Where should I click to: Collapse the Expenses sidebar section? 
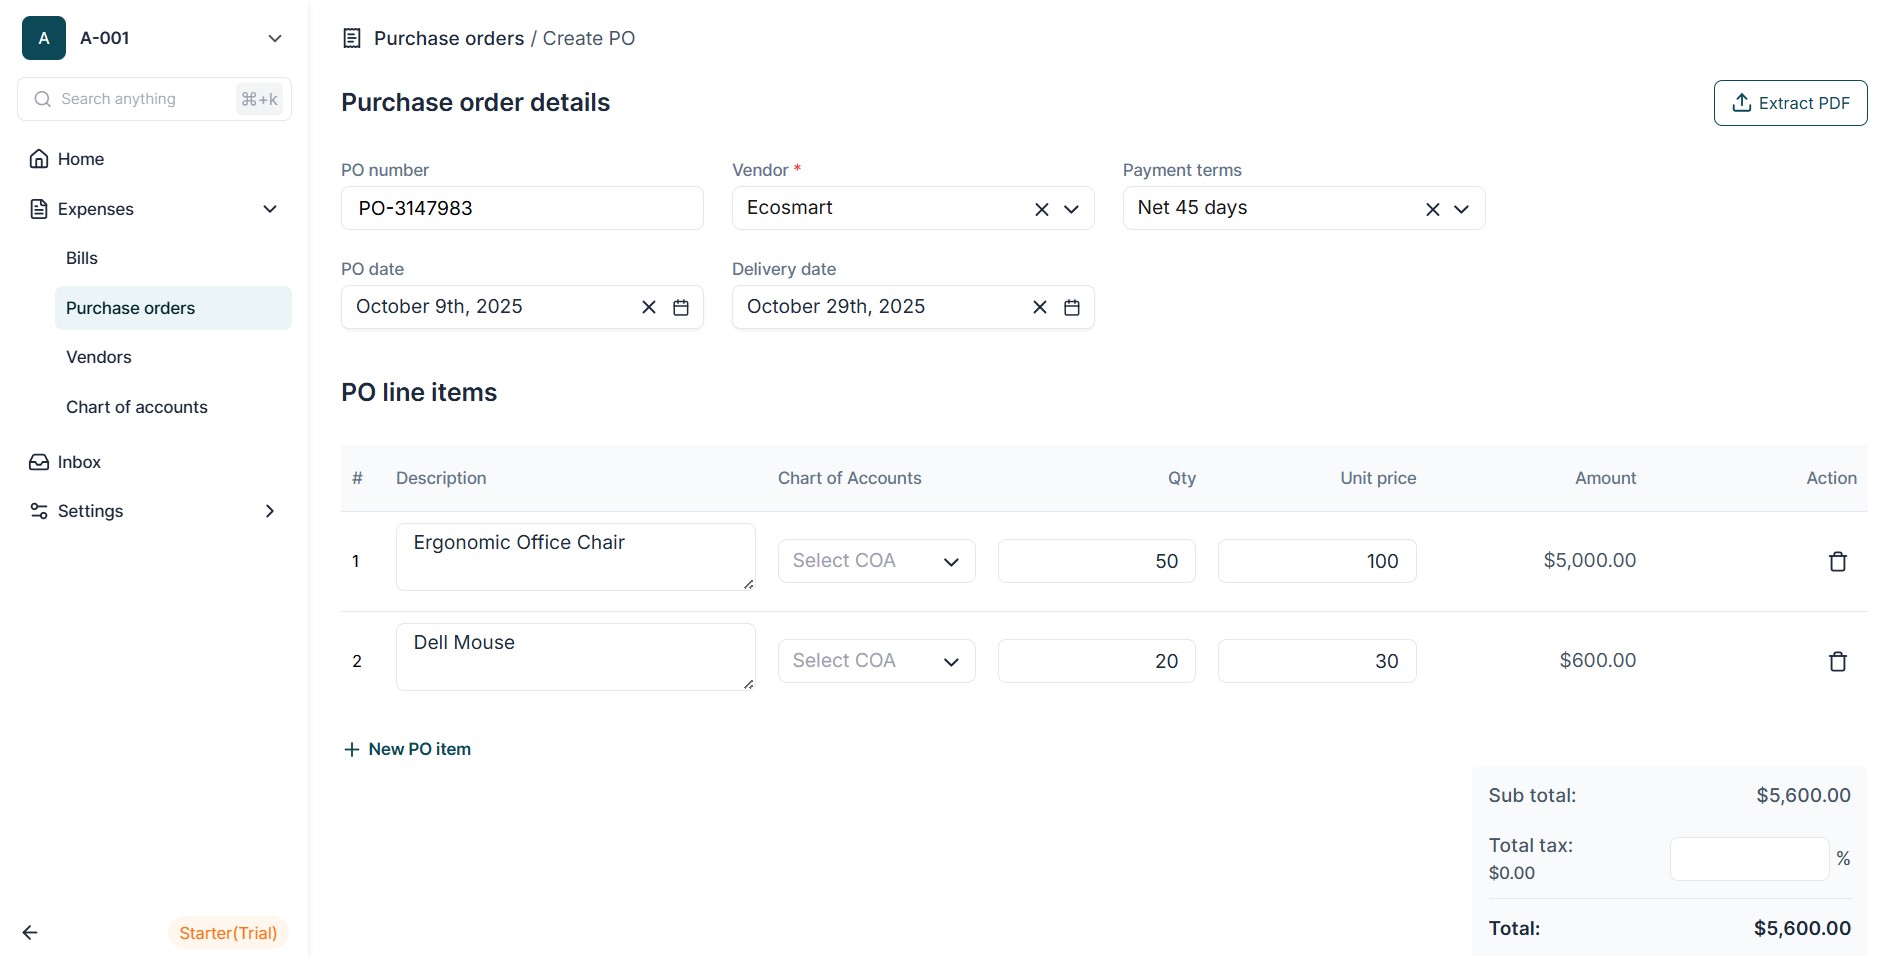(269, 209)
